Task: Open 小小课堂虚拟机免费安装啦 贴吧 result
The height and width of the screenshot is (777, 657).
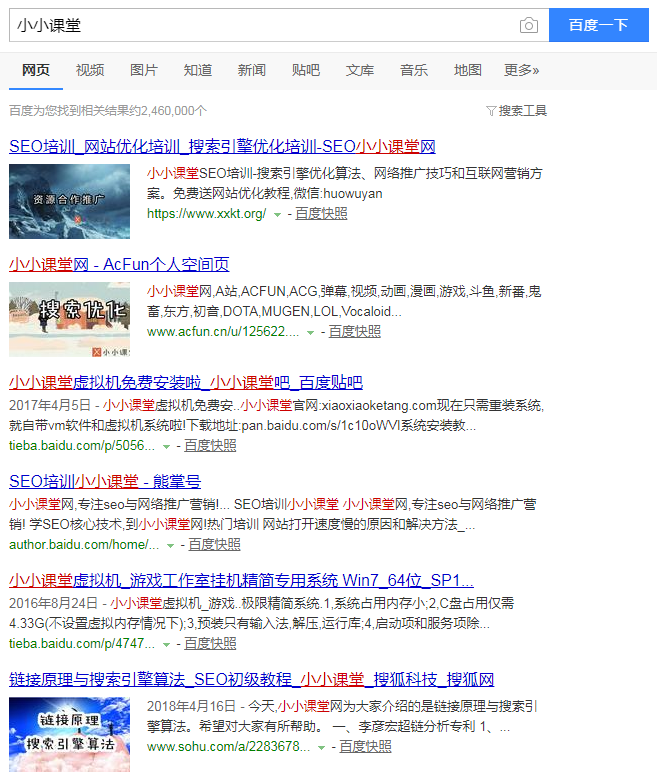Action: (186, 382)
